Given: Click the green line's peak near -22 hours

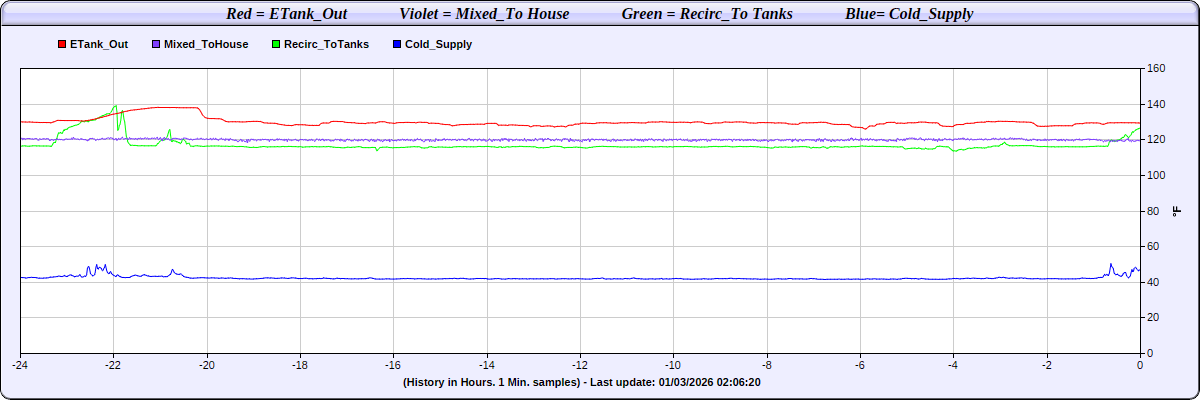Looking at the screenshot, I should 115,105.
